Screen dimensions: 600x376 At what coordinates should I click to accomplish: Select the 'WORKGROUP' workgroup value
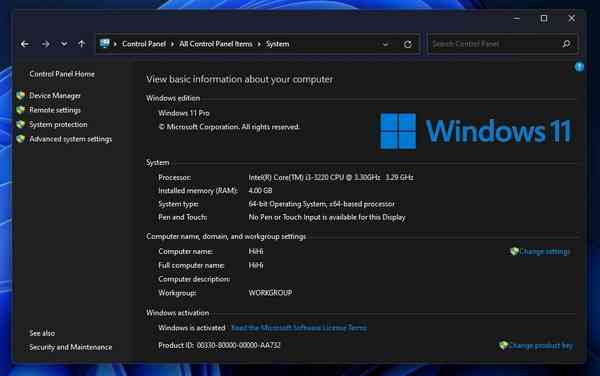[270, 293]
